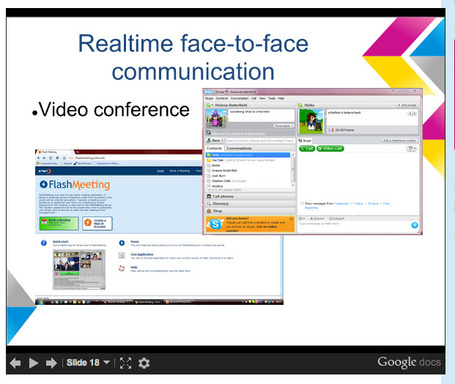Click Helena Butterfield's wizard avatar in Skype
This screenshot has width=455, height=384.
(x=216, y=118)
